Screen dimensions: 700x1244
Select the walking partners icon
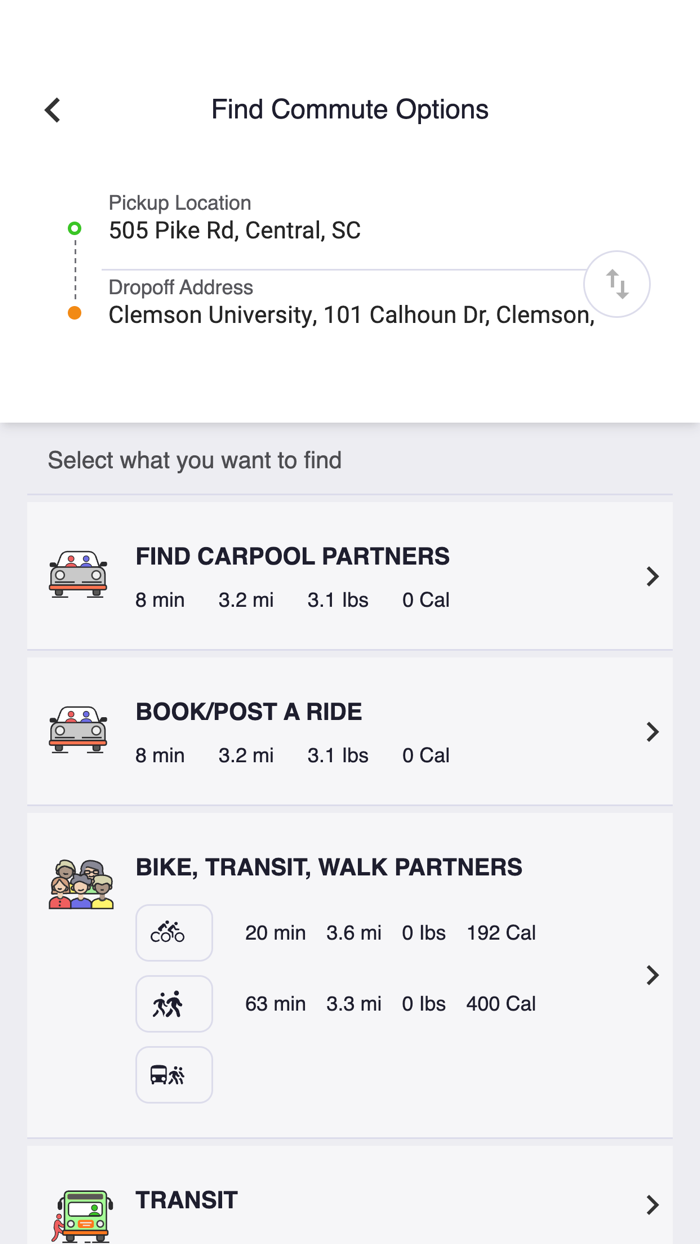click(x=173, y=1003)
